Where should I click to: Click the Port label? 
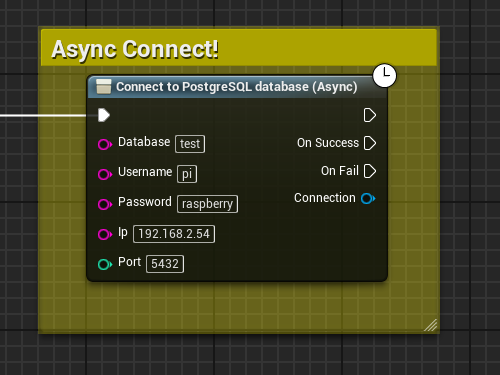pos(129,262)
